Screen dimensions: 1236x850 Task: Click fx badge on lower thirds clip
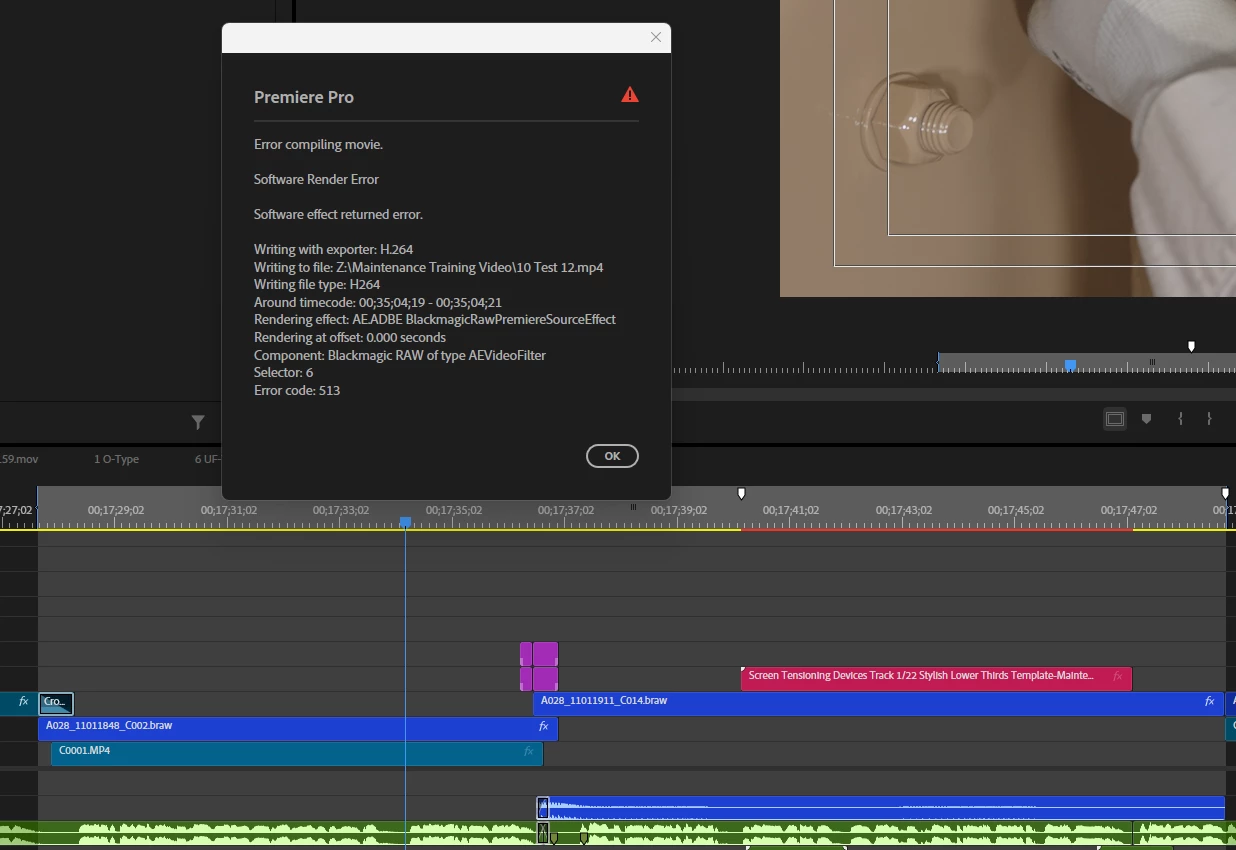click(1117, 676)
